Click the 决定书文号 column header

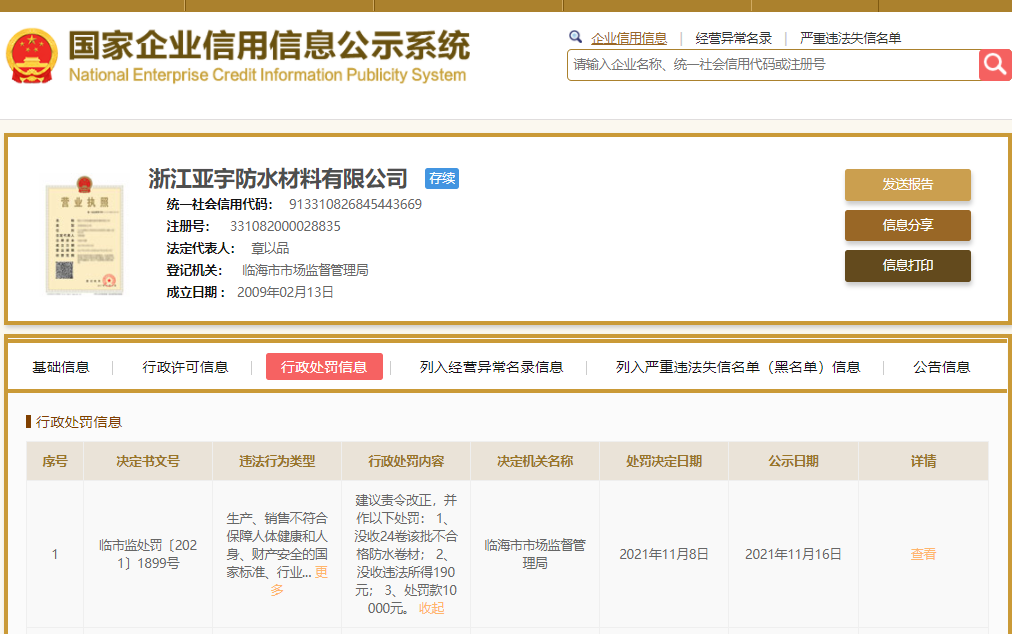point(148,461)
